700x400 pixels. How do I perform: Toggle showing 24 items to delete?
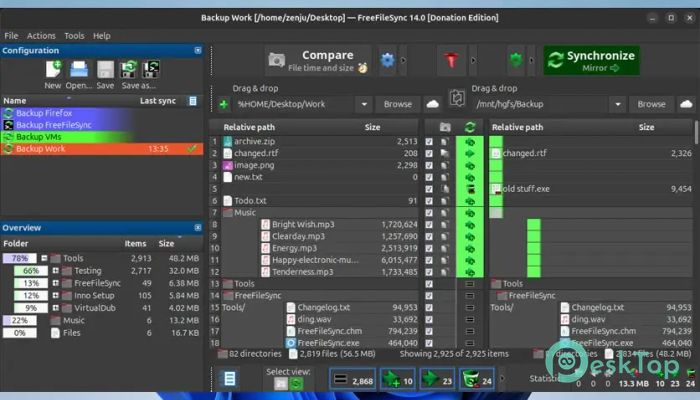(x=477, y=379)
